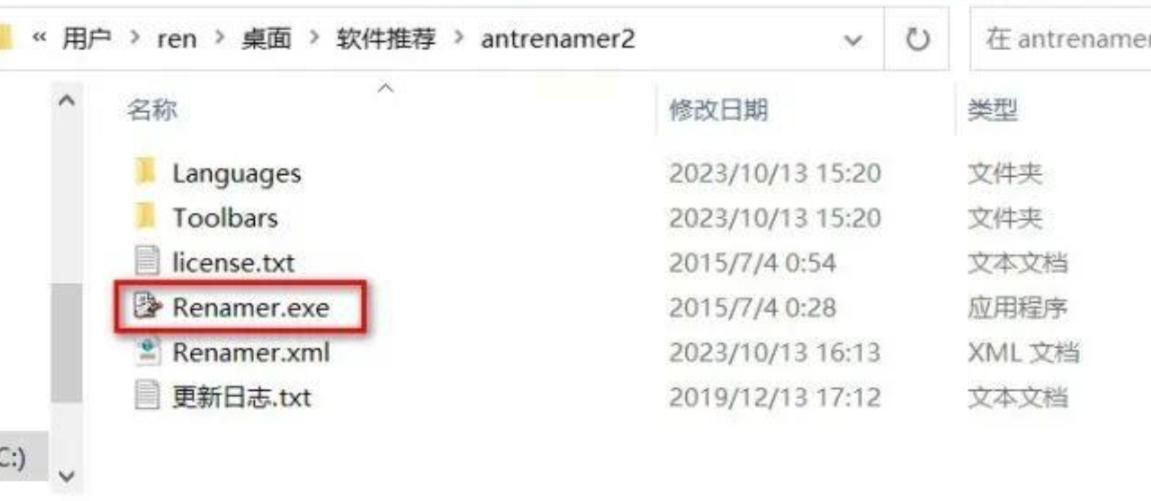1151x501 pixels.
Task: Click scroll up arrow in navigation pane
Action: coord(66,101)
